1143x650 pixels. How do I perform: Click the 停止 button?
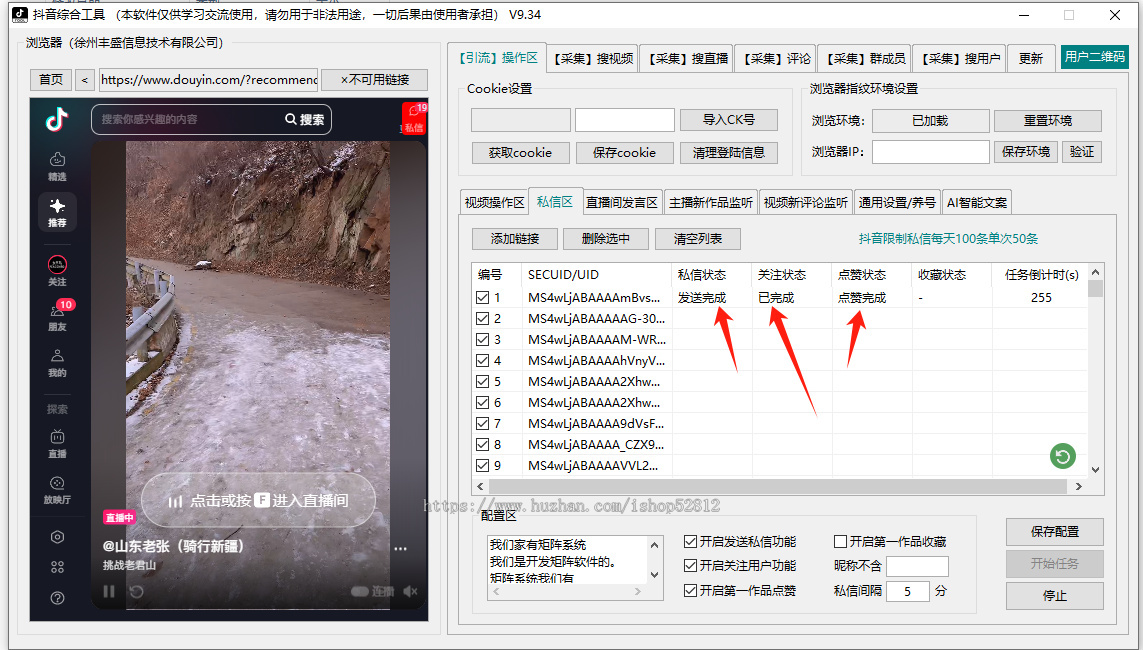[1055, 596]
